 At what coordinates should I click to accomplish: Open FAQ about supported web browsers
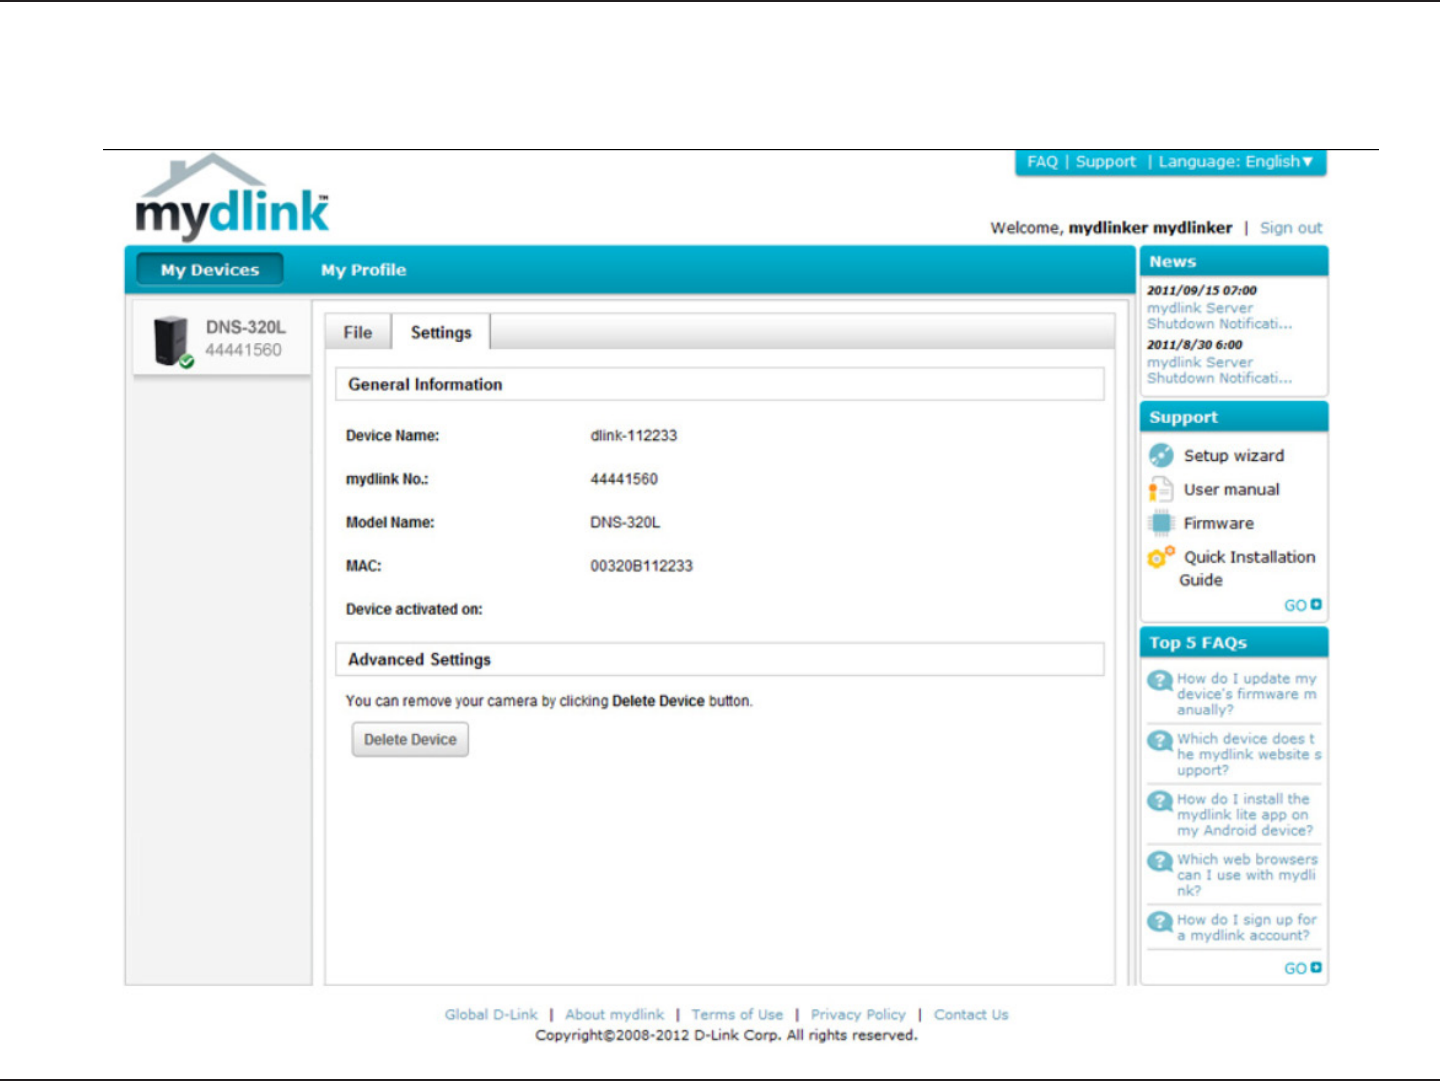[x=1247, y=875]
